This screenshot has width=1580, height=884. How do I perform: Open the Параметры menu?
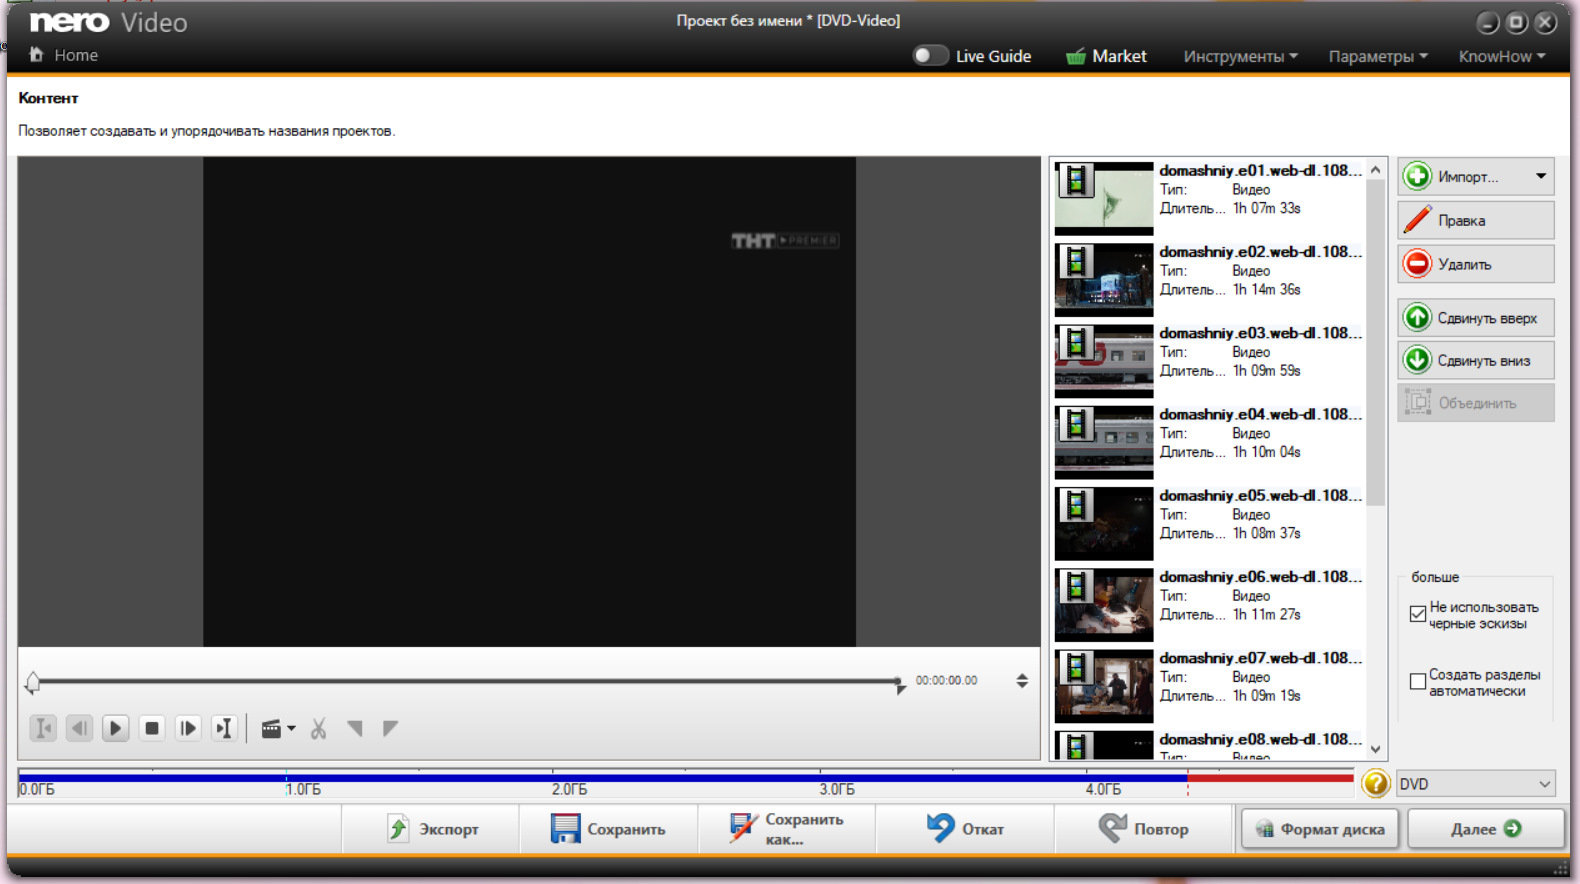(x=1378, y=57)
